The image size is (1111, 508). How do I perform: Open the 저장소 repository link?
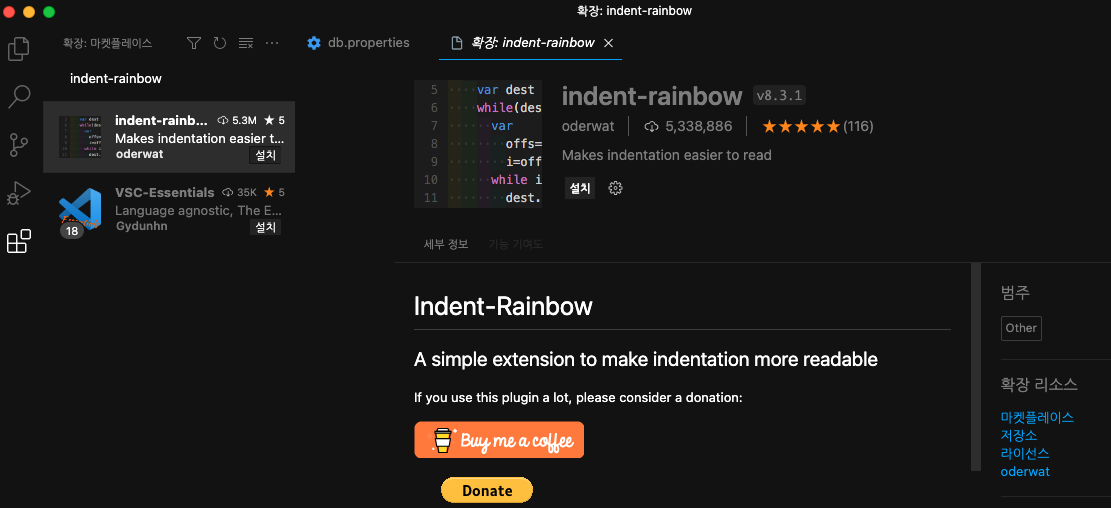pos(1019,435)
